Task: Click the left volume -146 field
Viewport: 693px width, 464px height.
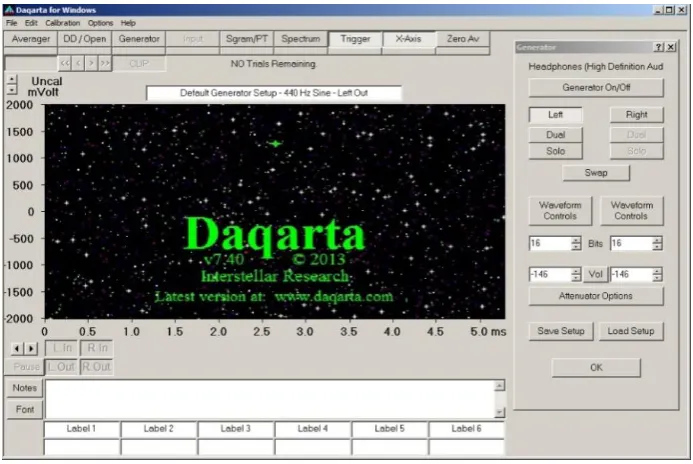Action: tap(550, 274)
